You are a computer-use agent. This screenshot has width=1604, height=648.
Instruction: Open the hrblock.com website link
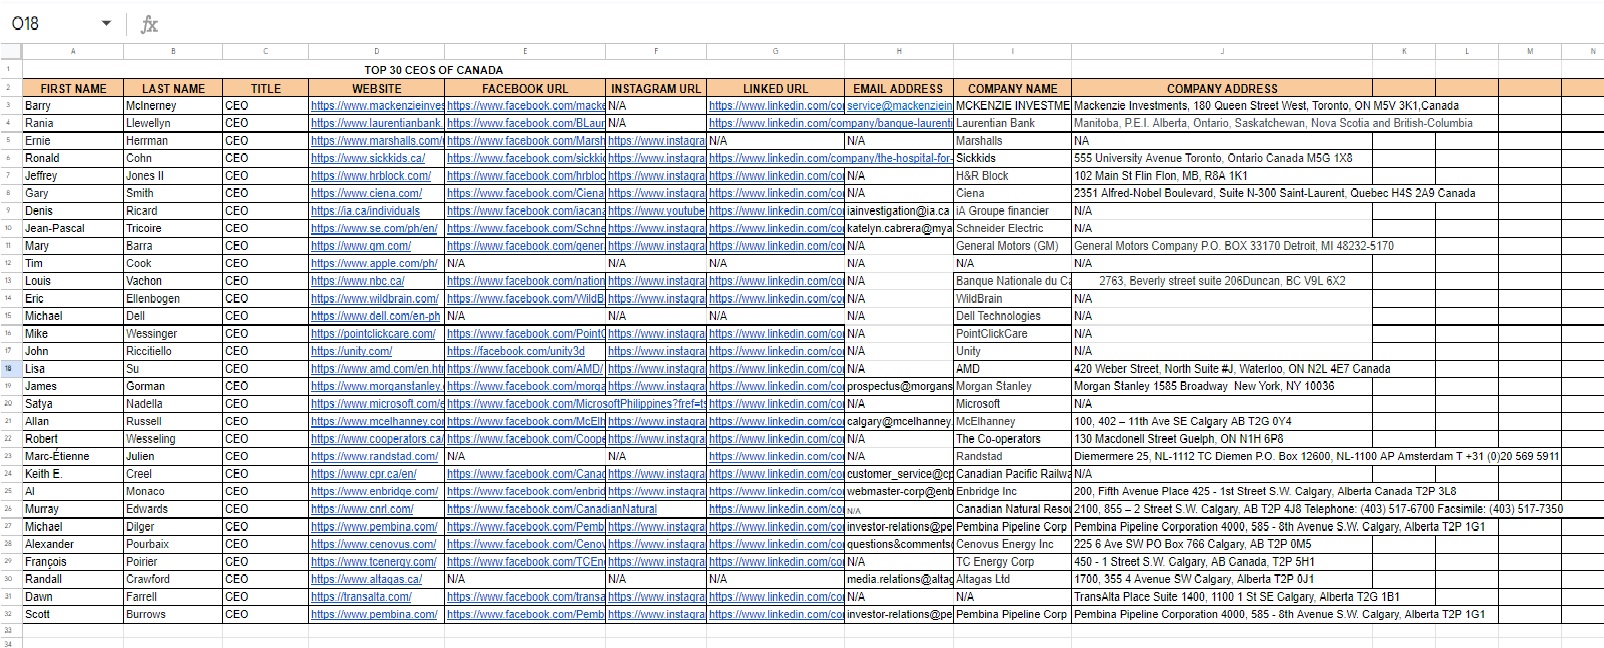click(370, 176)
